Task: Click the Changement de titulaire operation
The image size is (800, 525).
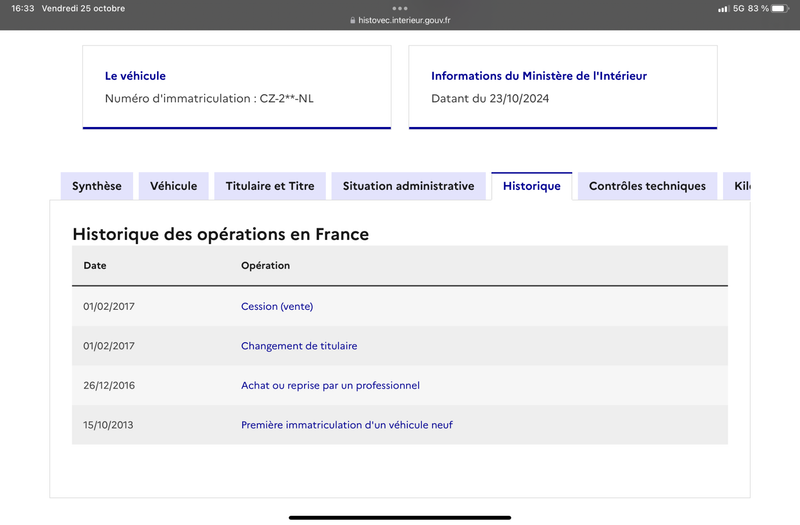Action: point(299,346)
